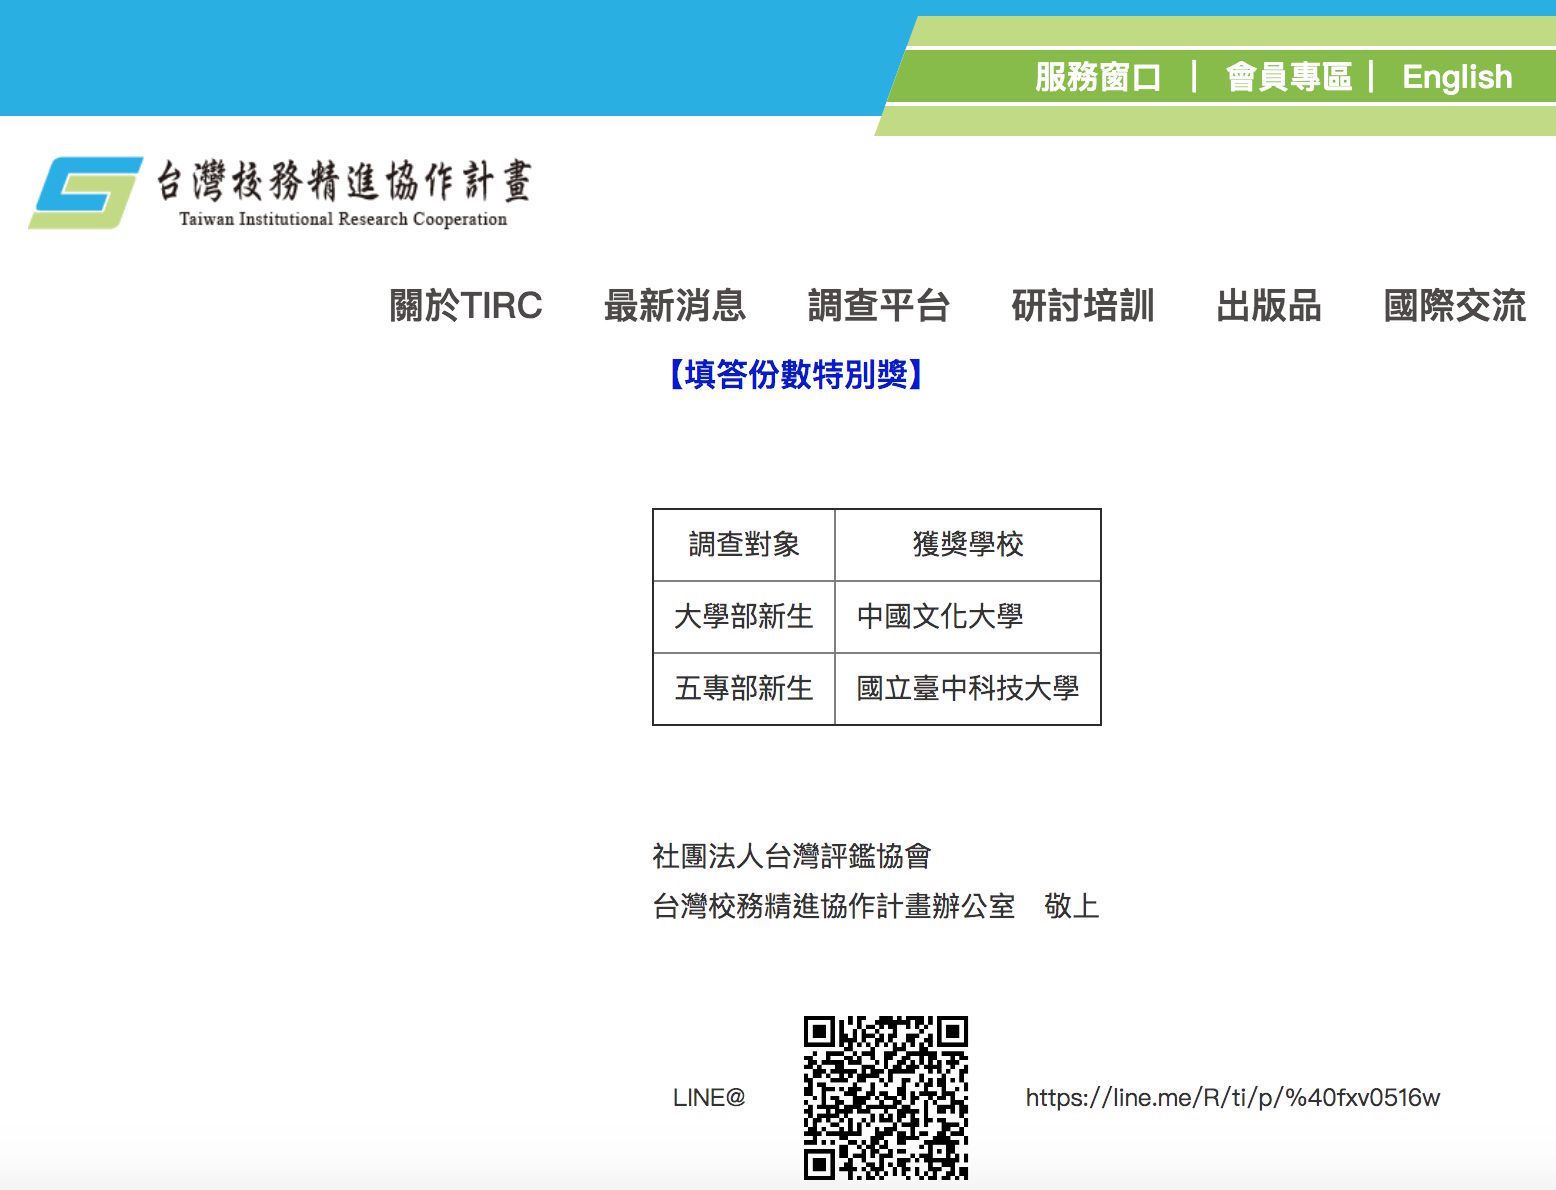Open the 服務窗口 link
Image resolution: width=1556 pixels, height=1190 pixels.
tap(1098, 77)
